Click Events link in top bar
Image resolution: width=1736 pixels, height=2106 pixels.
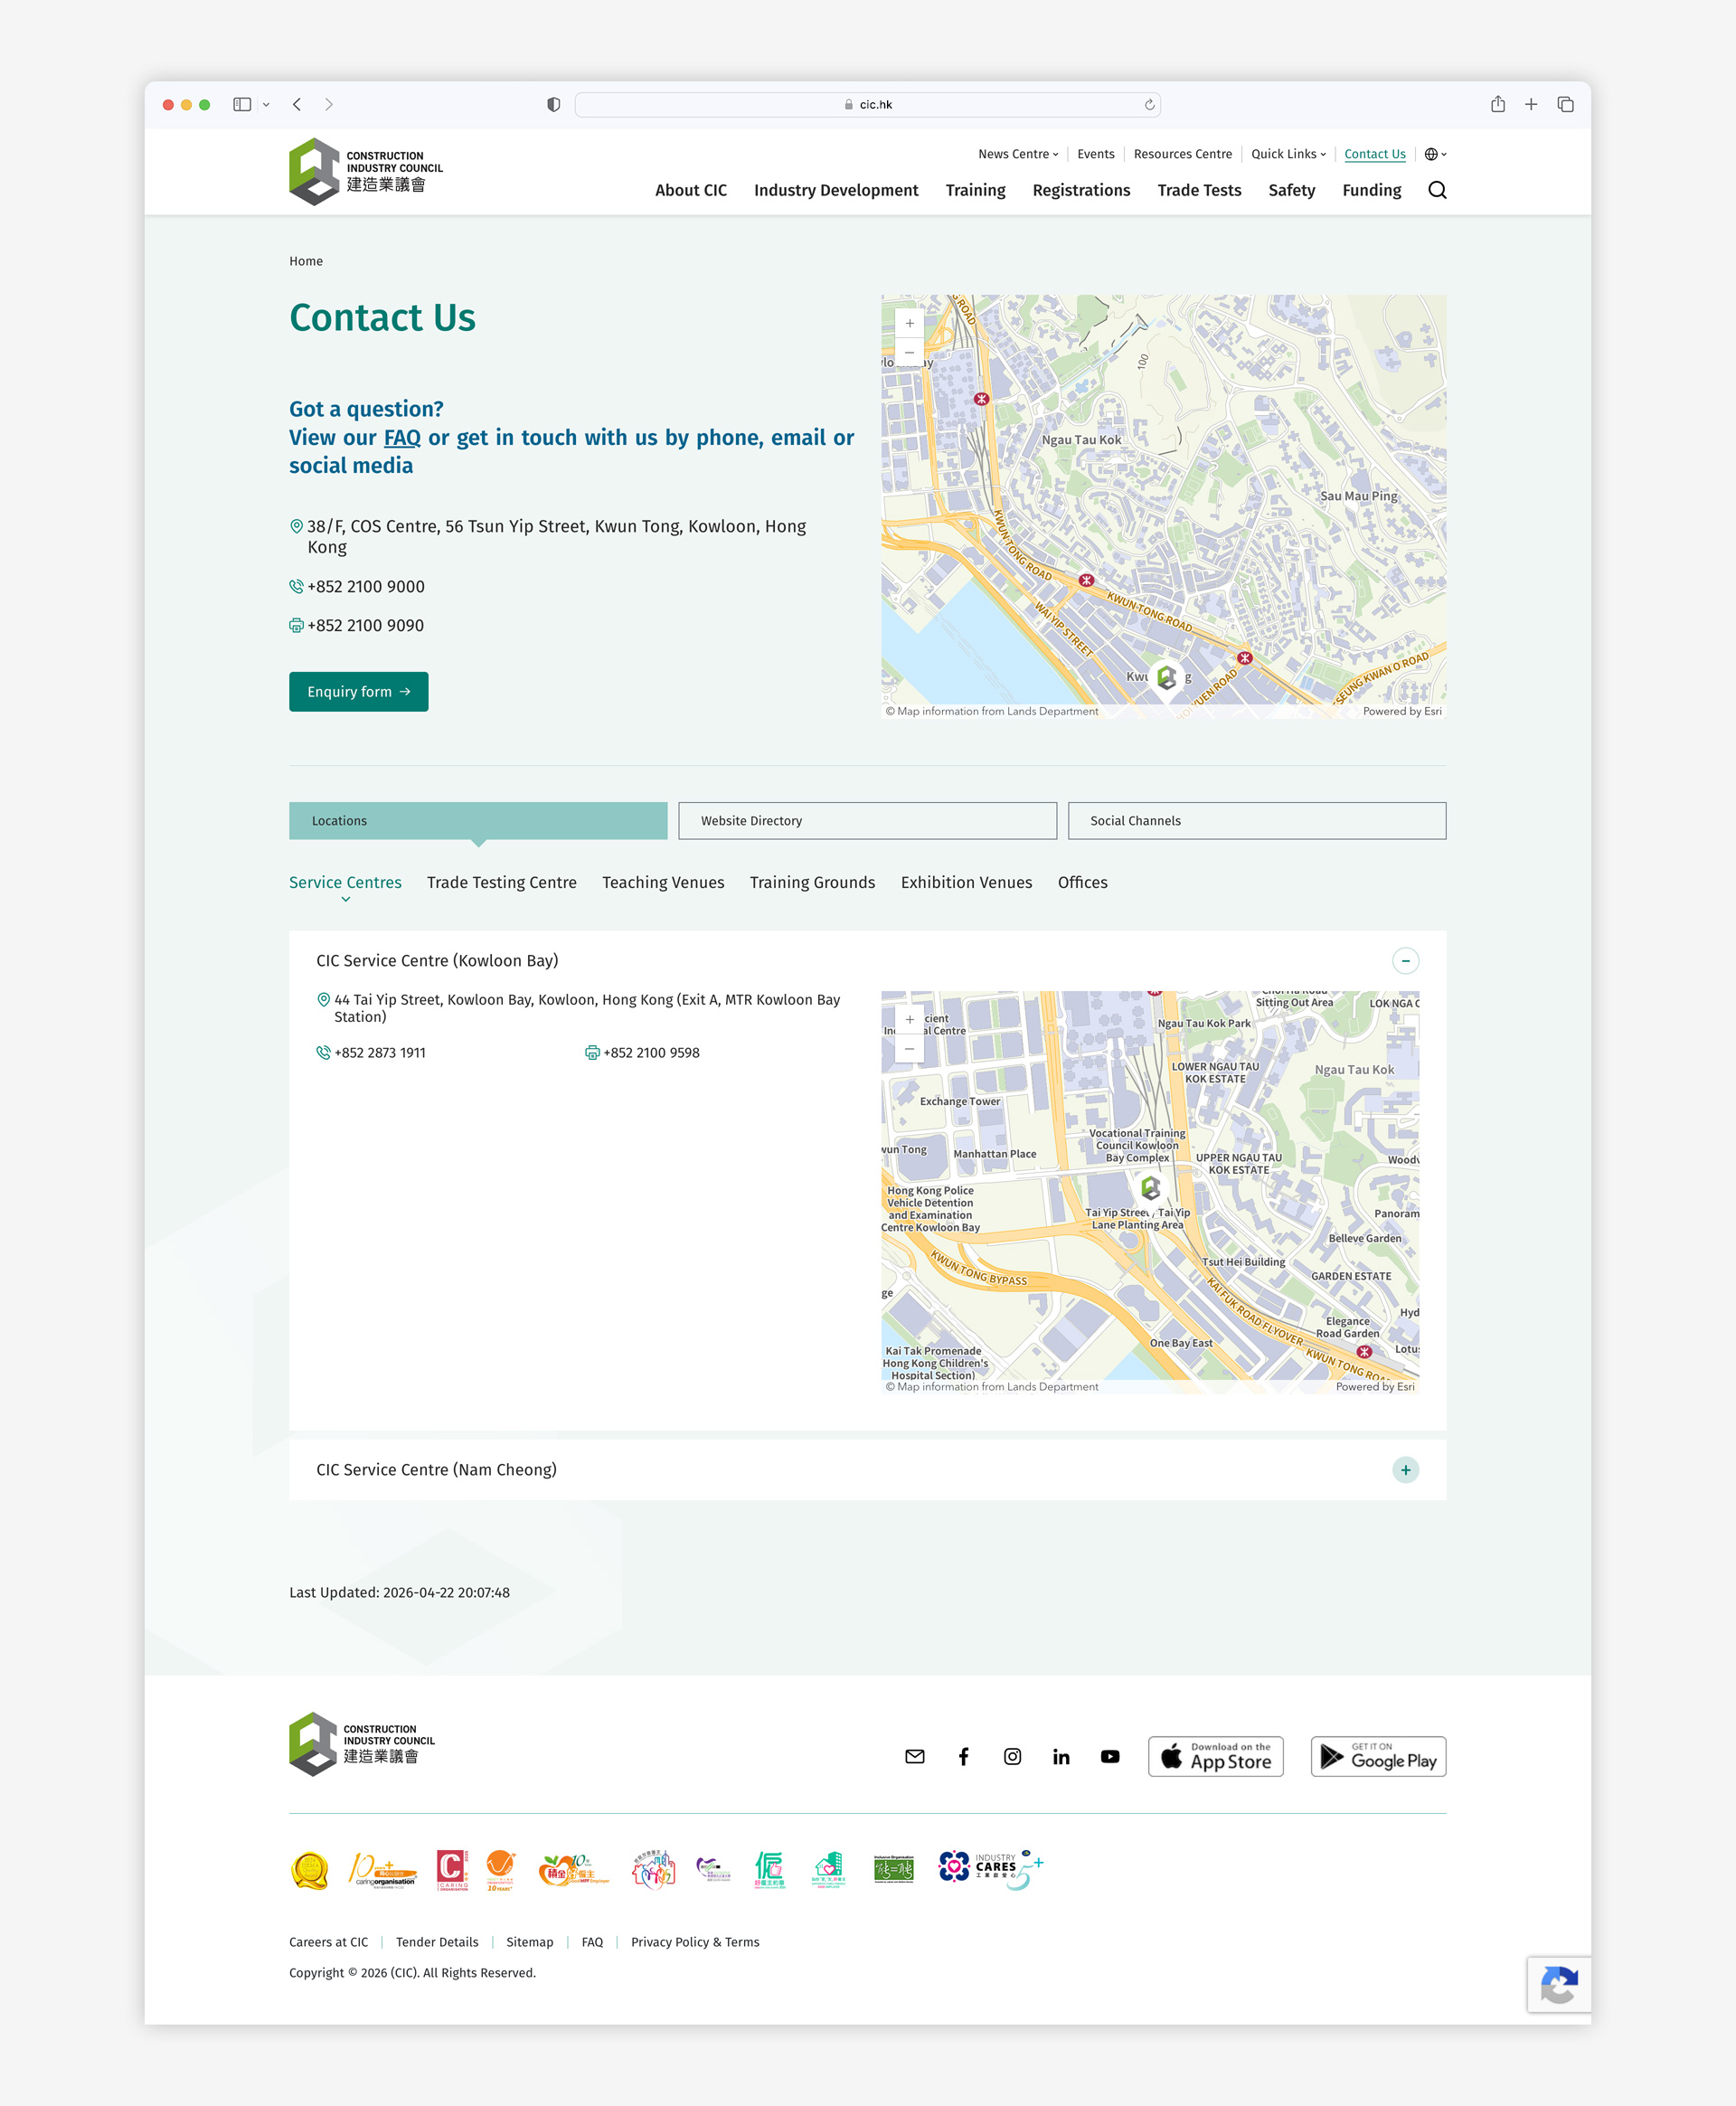(x=1096, y=154)
